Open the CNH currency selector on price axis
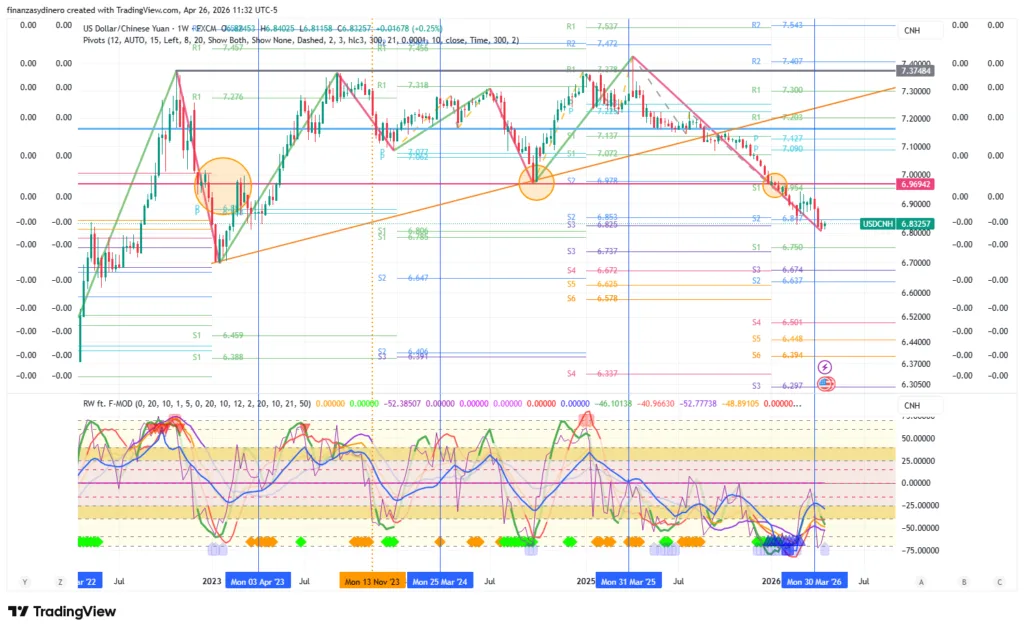Viewport: 1024px width, 632px height. pyautogui.click(x=911, y=30)
